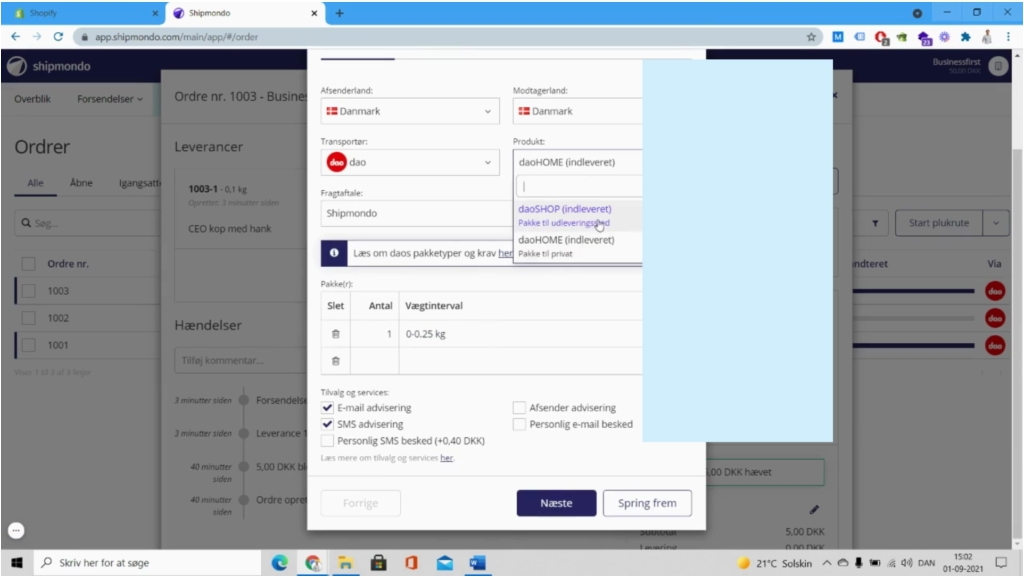Open Windows Start menu
This screenshot has width=1024, height=577.
(17, 563)
